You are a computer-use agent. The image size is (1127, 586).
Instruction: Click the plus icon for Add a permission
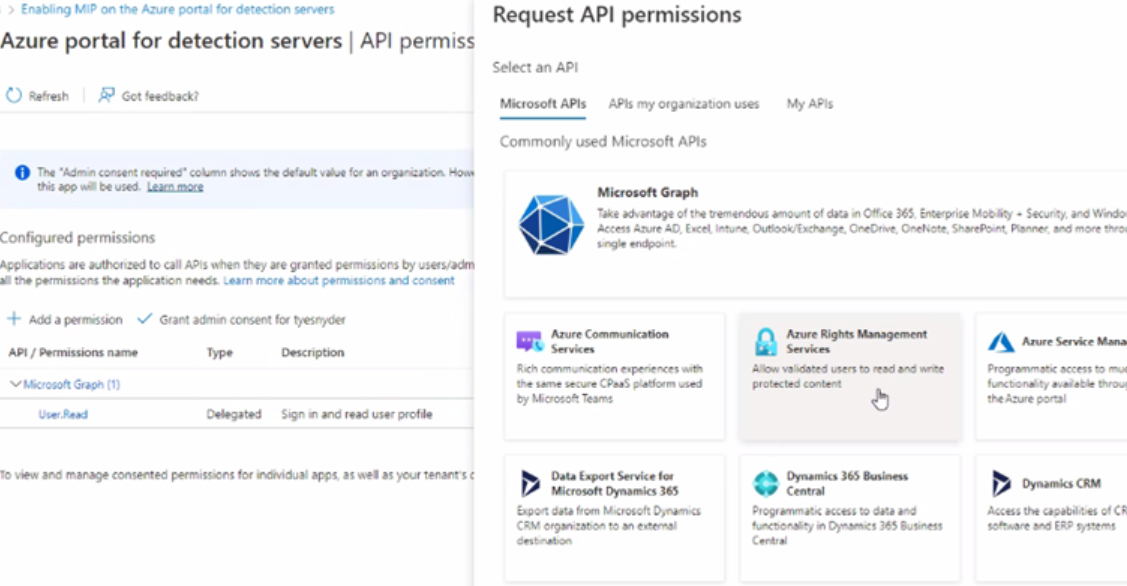14,319
